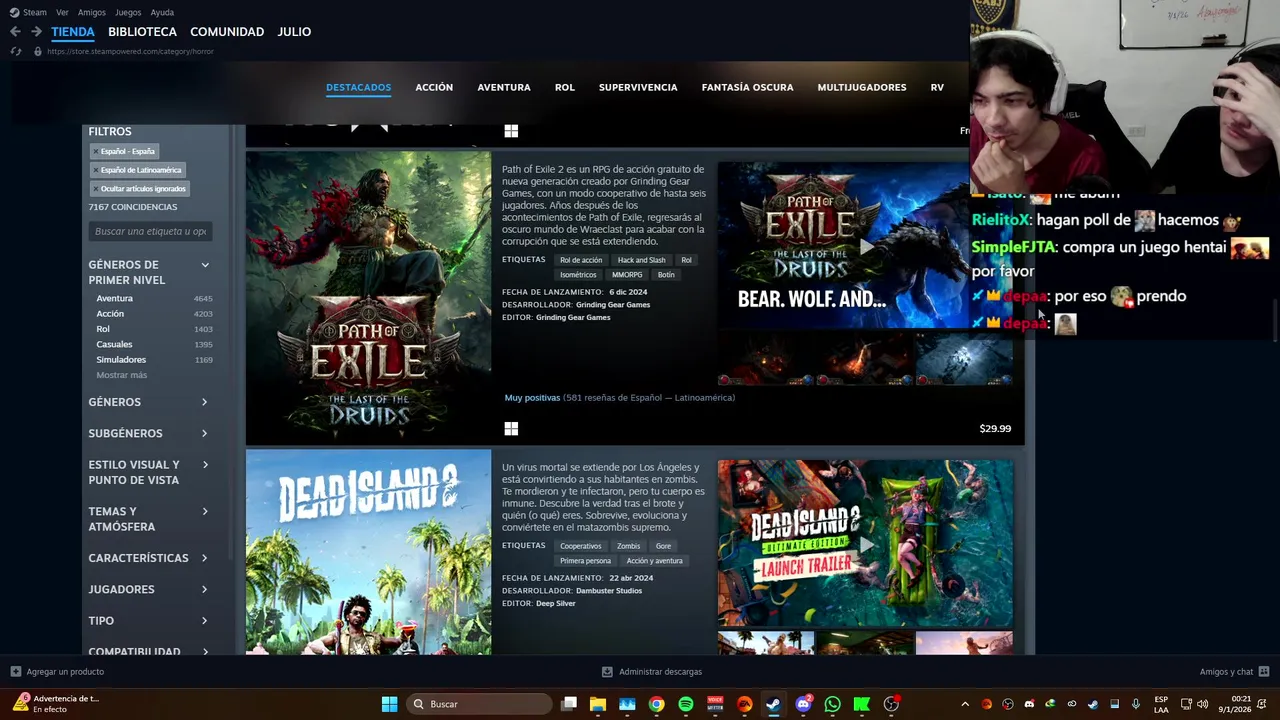Open the Ver menu
This screenshot has width=1280, height=720.
[x=63, y=12]
